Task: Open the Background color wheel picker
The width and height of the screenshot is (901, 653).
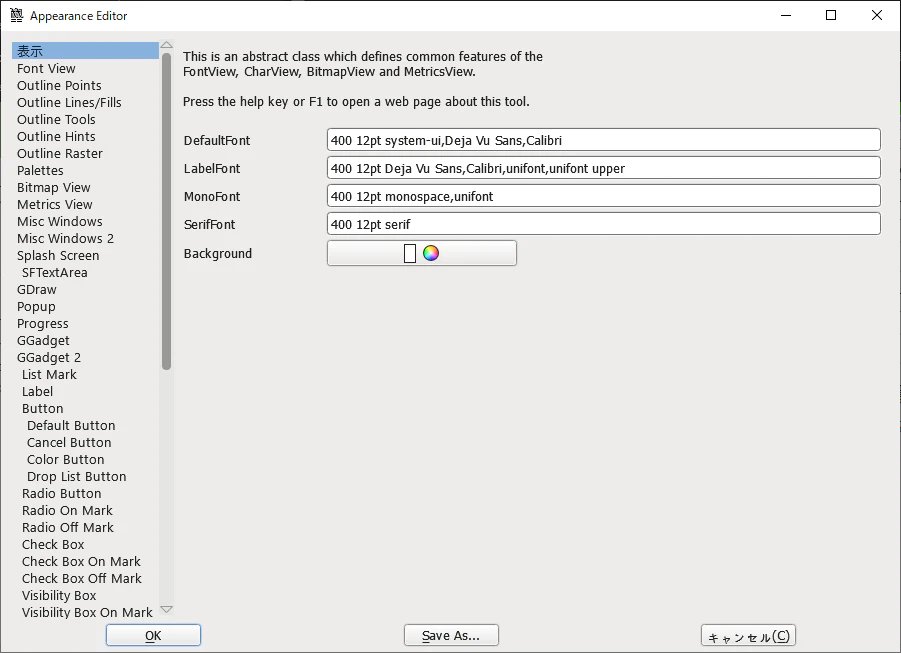Action: pos(431,253)
